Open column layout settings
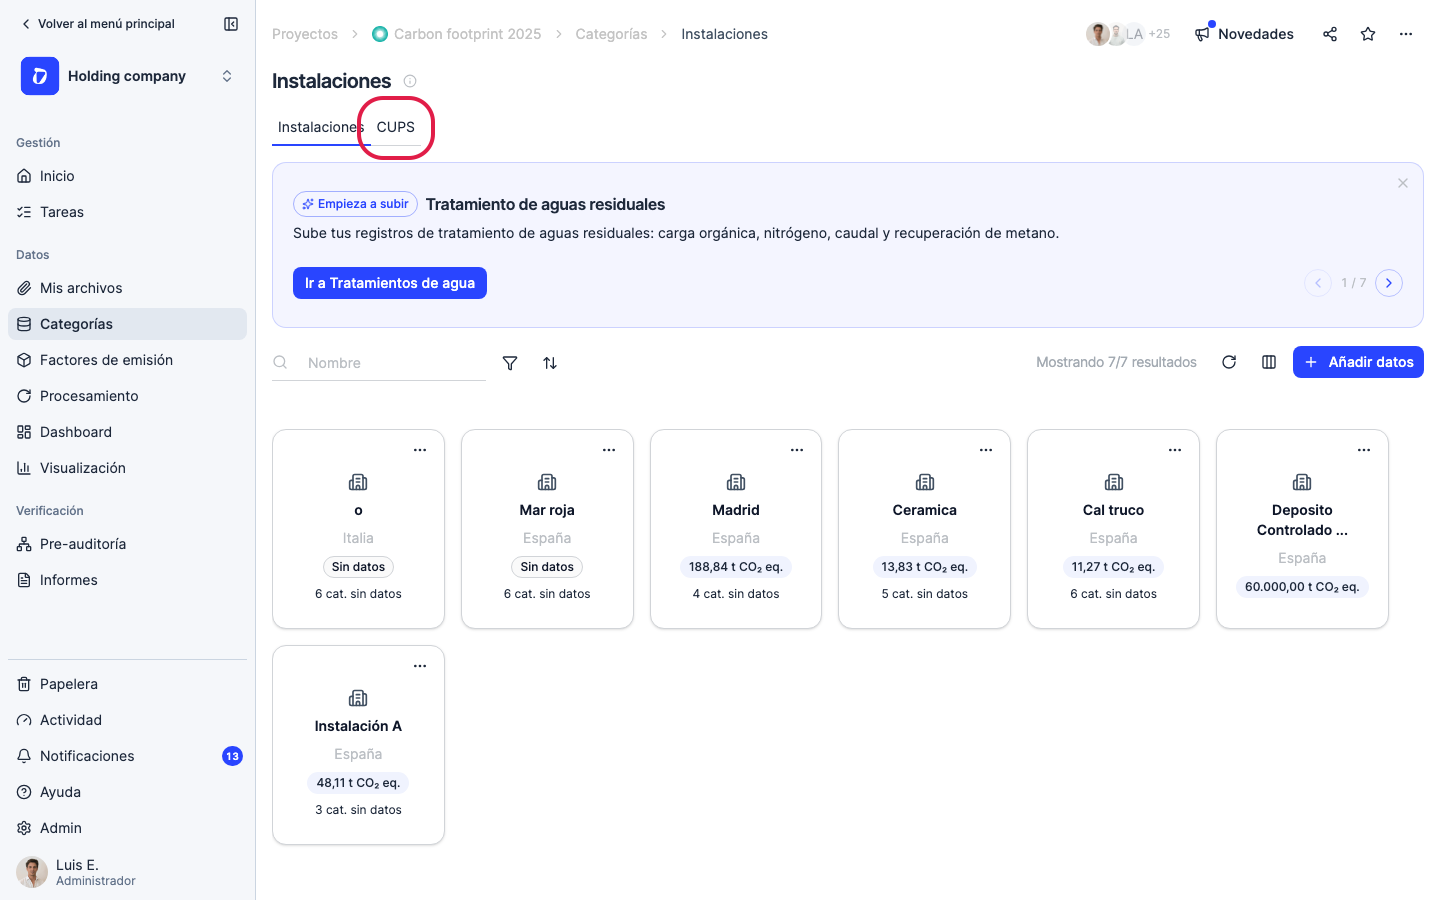This screenshot has width=1440, height=900. click(x=1269, y=362)
